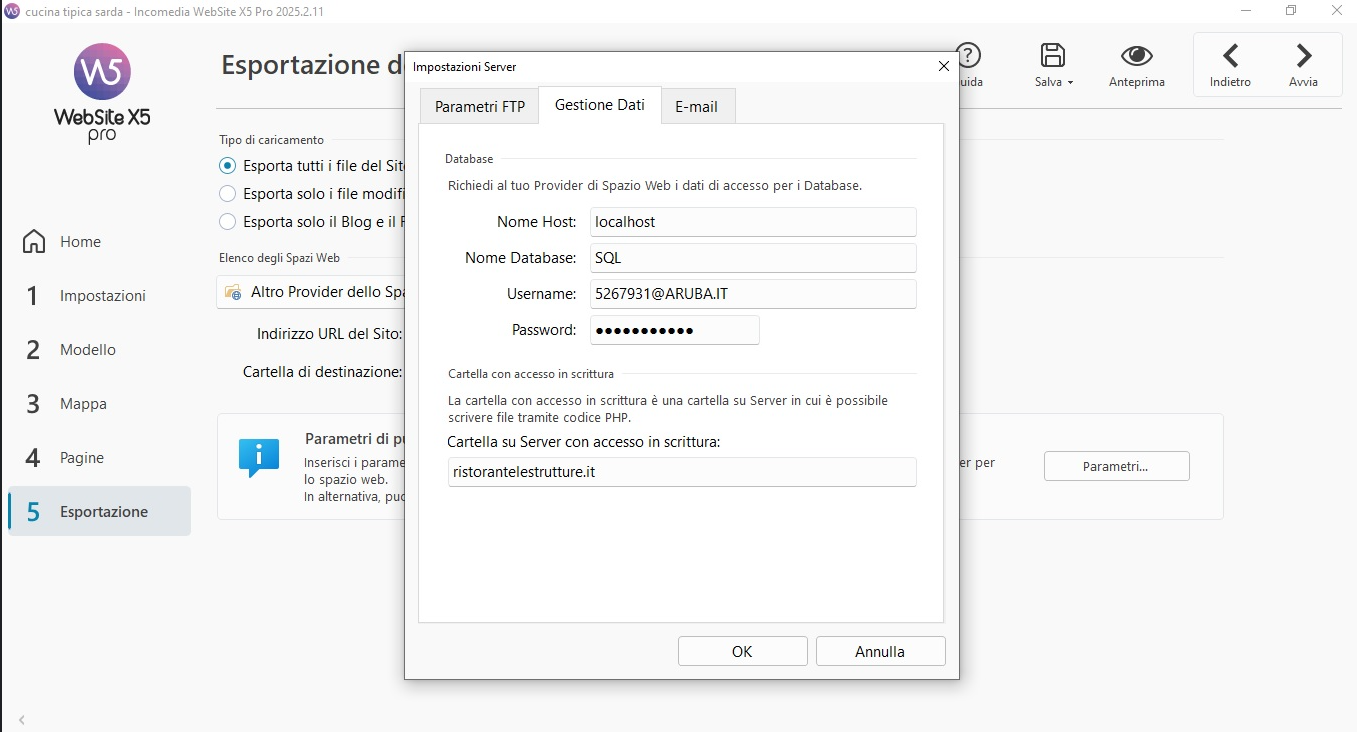Click the blue info bubble icon
The image size is (1357, 732).
pos(259,457)
